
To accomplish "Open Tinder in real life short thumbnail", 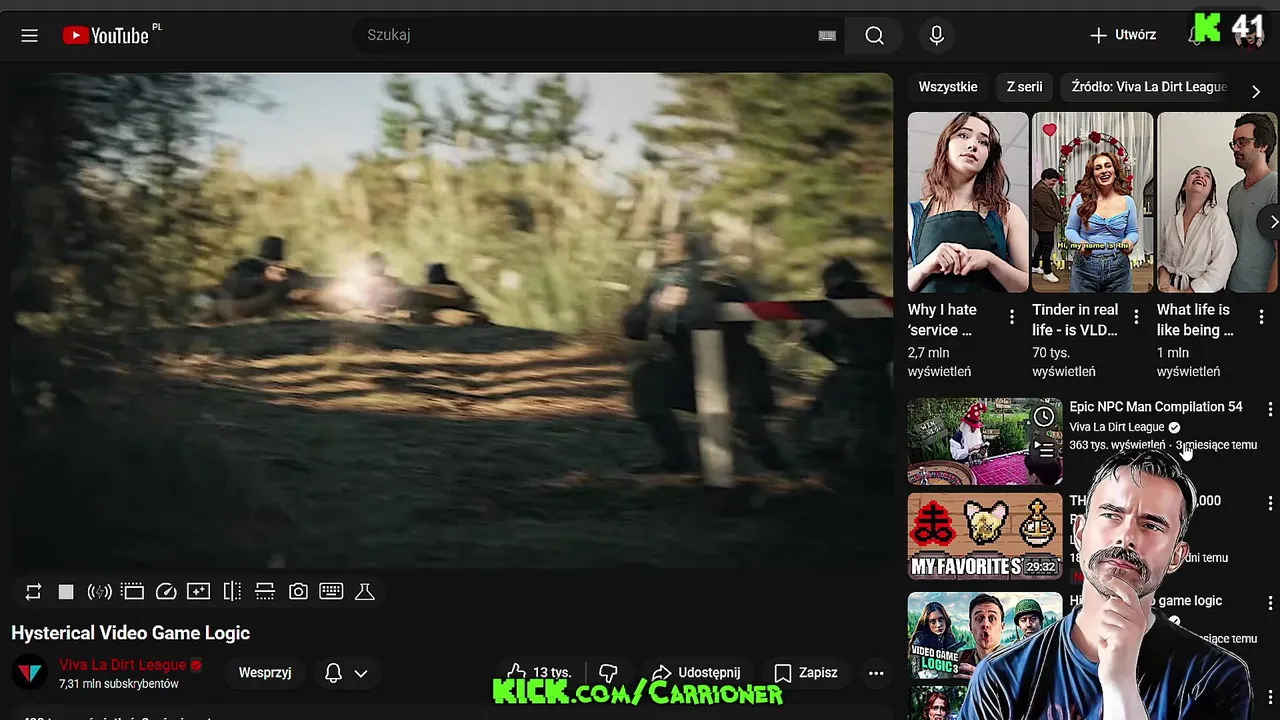I will [1092, 202].
